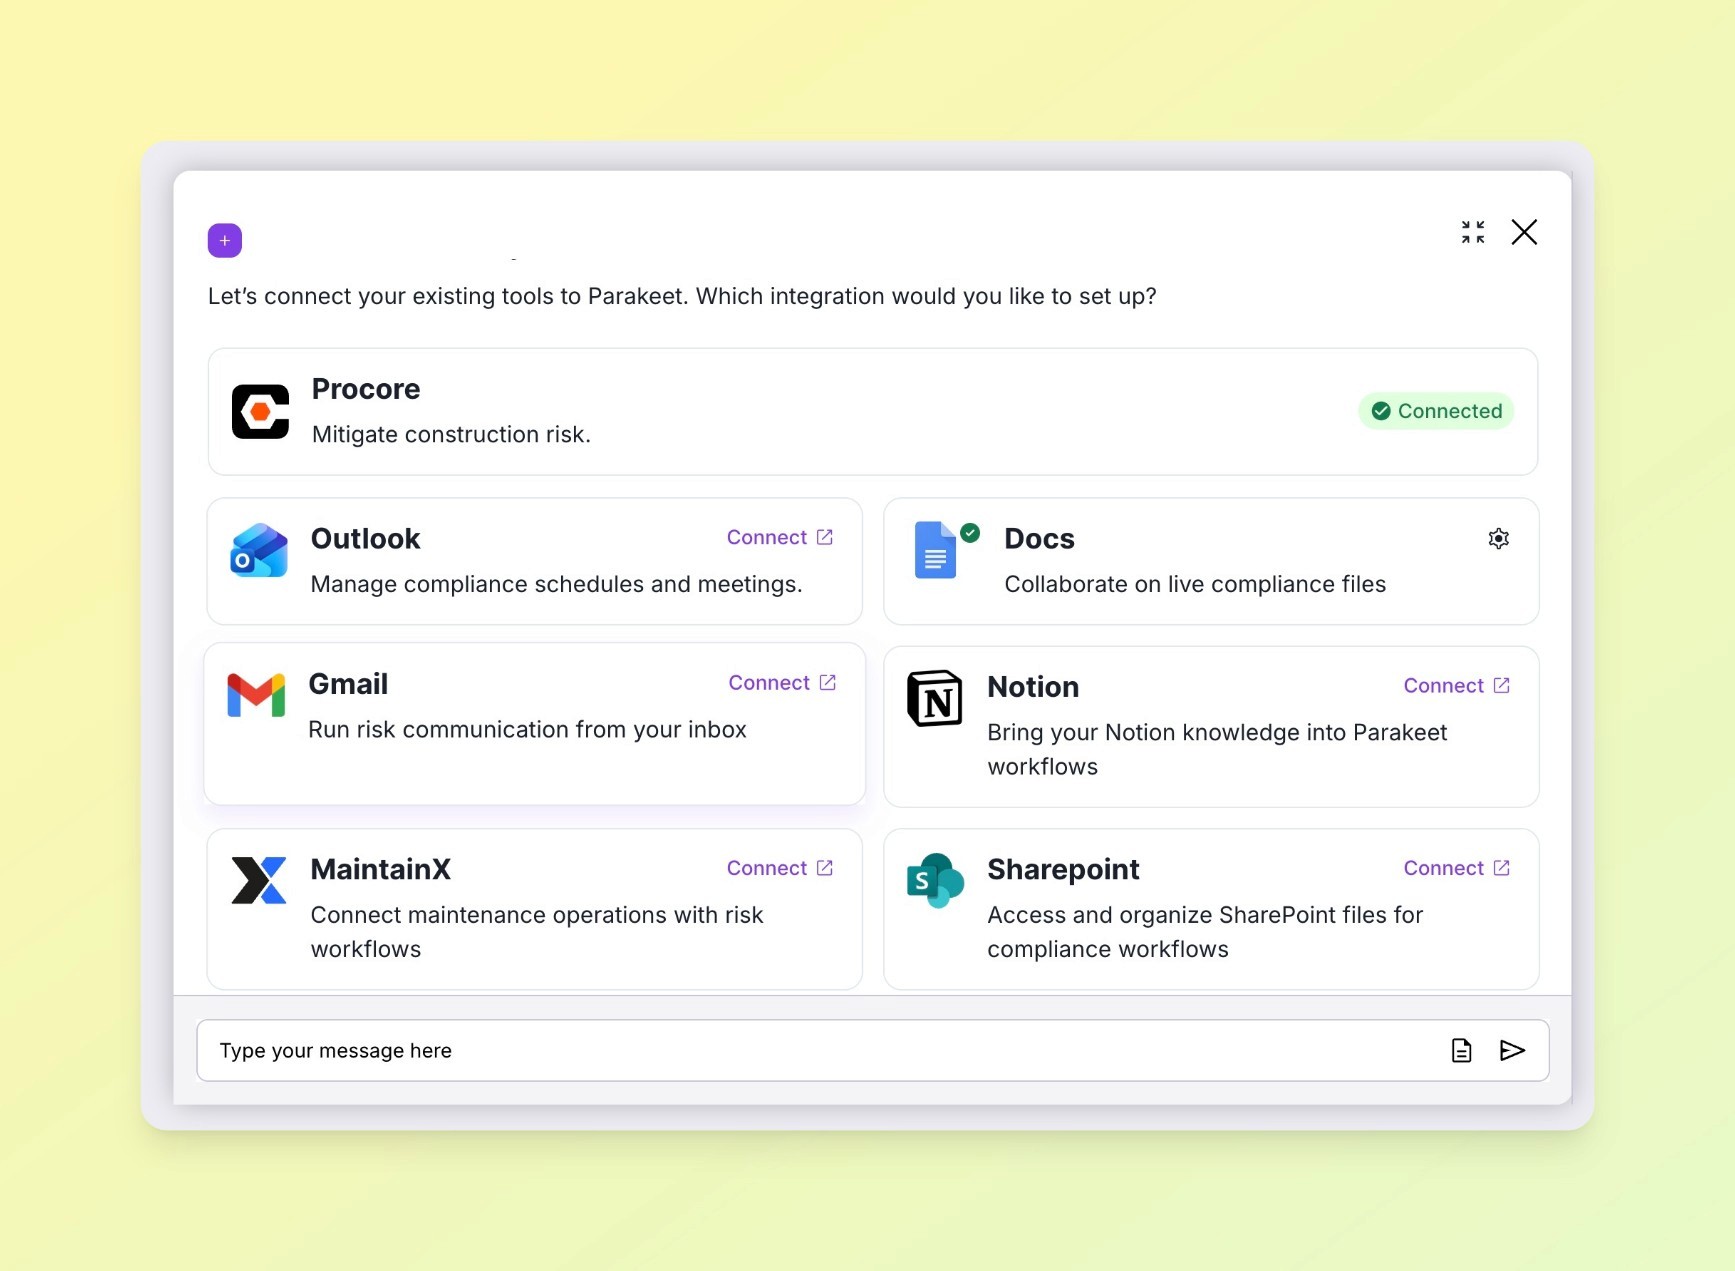Screen dimensions: 1735x1271
Task: Click the external link icon beside MaintainX Connect
Action: click(x=825, y=867)
